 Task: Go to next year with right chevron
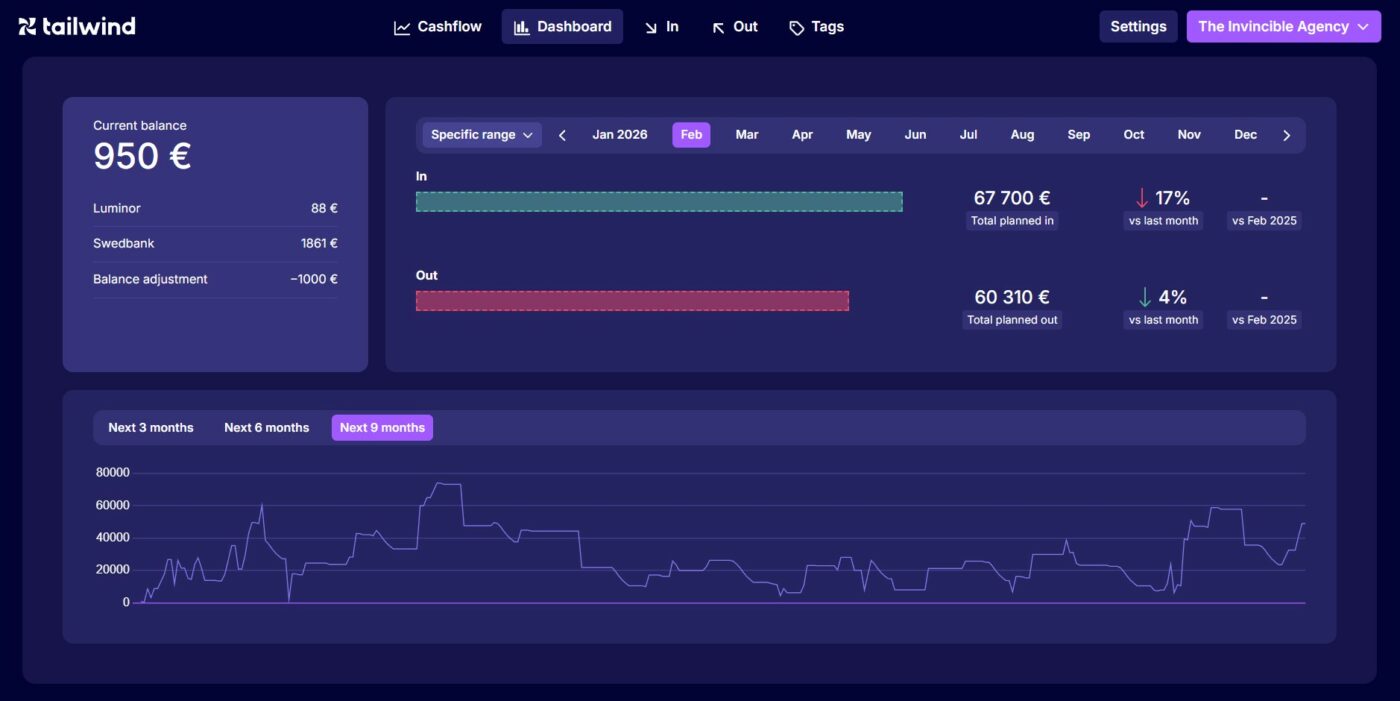tap(1286, 135)
